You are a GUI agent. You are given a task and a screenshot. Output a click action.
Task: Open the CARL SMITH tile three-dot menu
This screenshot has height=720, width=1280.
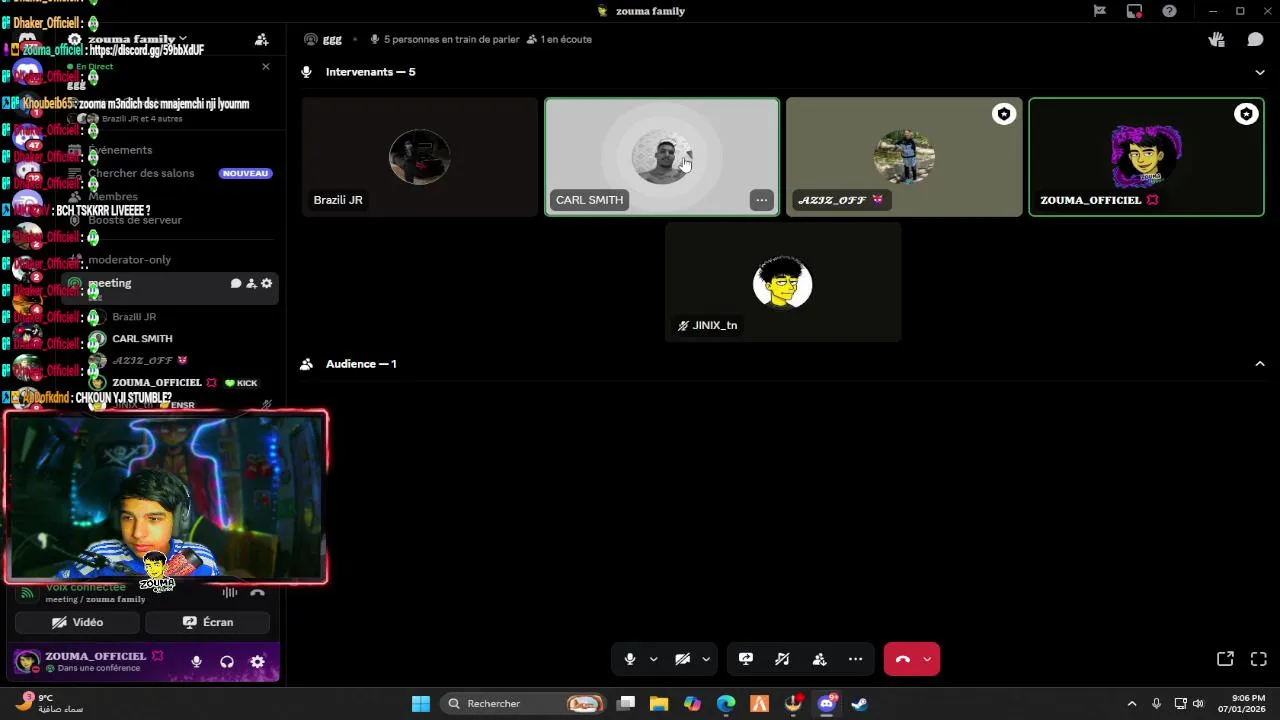tap(762, 200)
